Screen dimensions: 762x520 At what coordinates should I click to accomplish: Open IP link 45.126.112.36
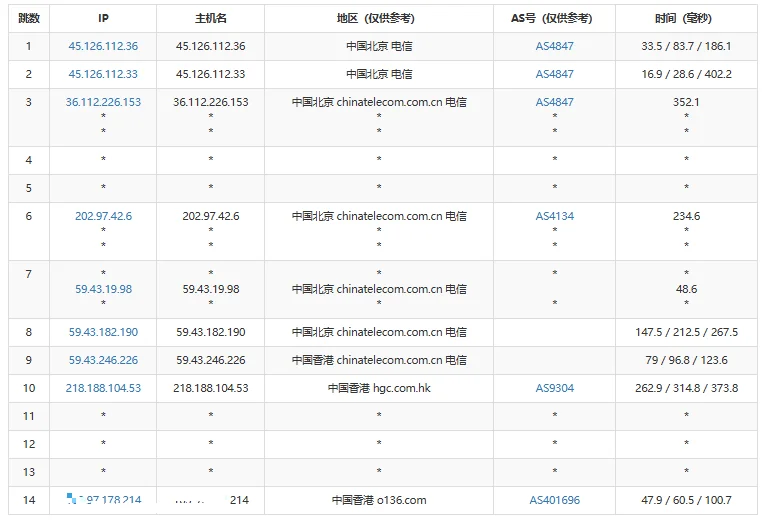103,46
